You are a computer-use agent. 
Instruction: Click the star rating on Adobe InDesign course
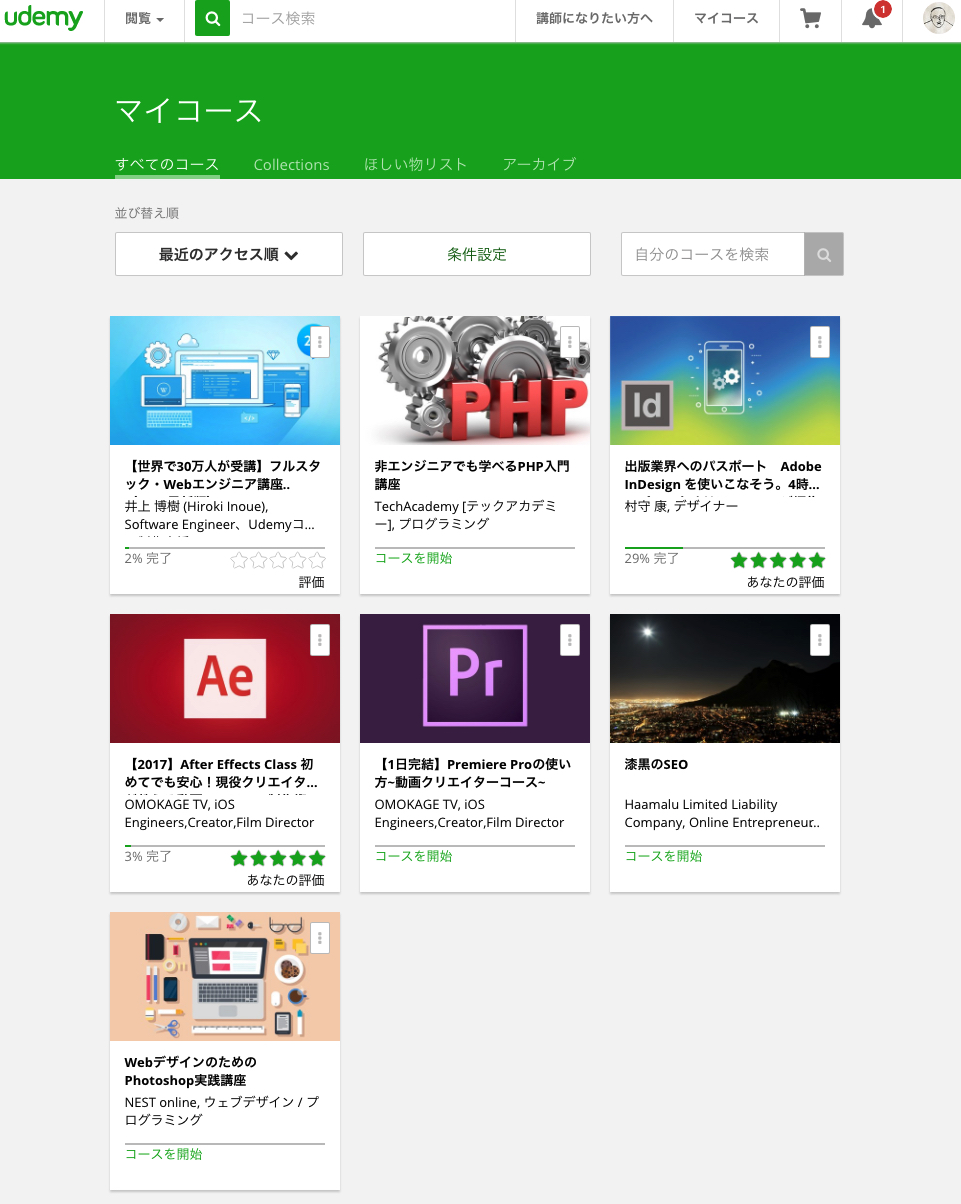point(778,560)
